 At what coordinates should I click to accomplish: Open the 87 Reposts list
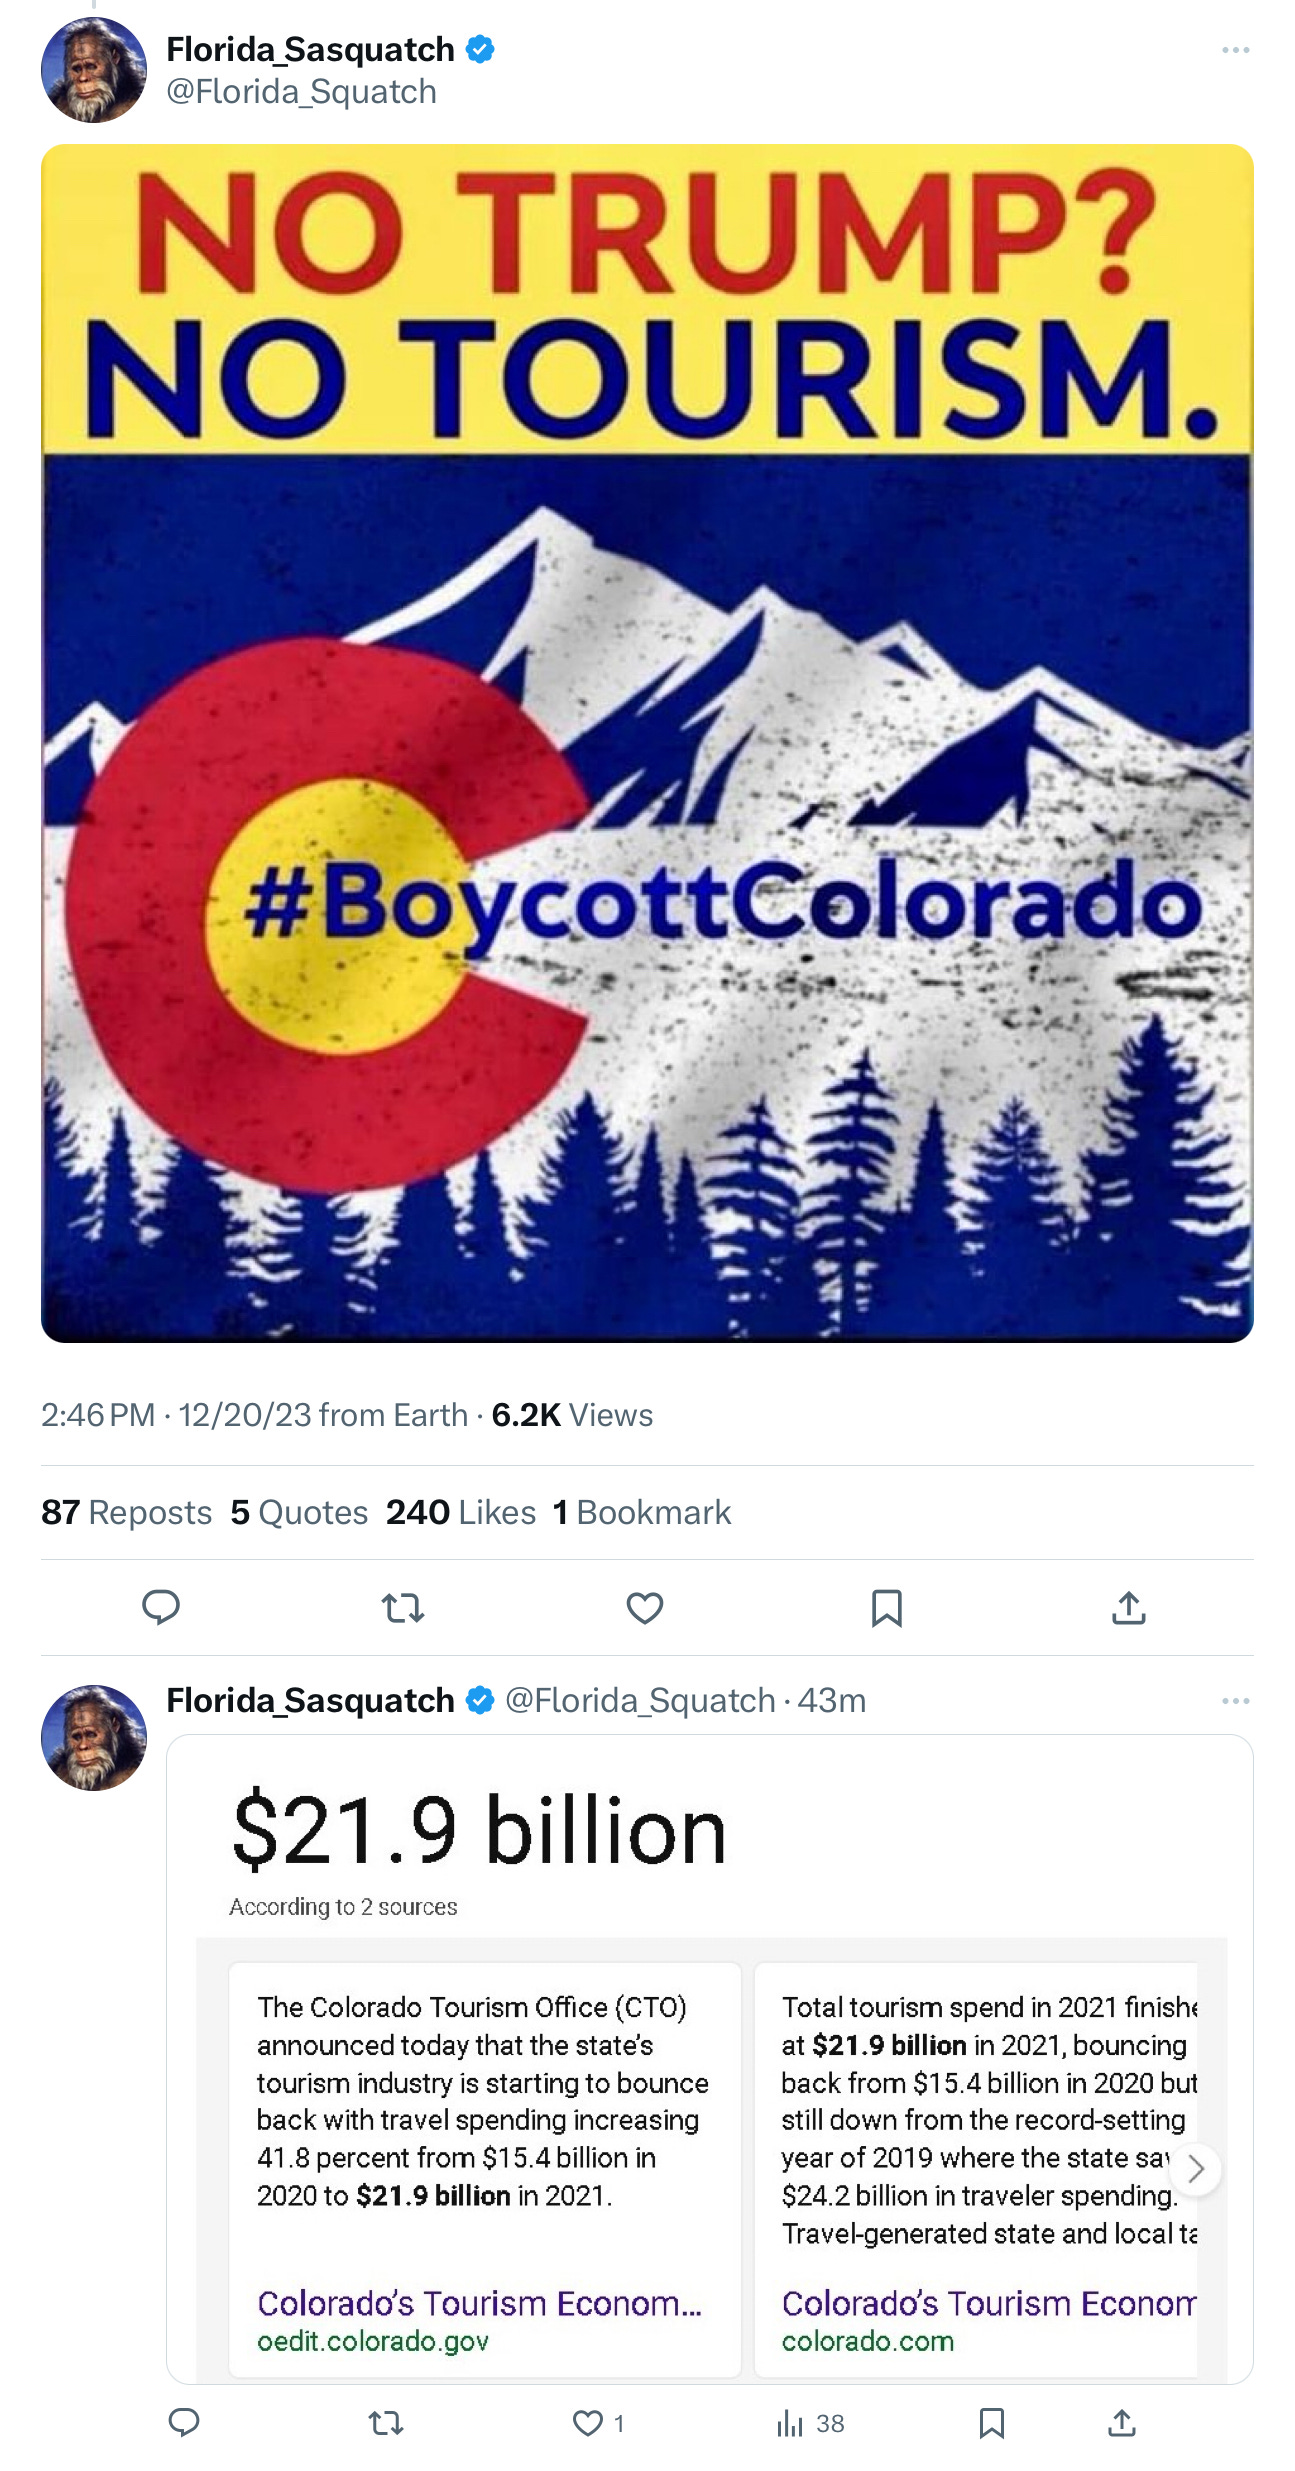coord(126,1512)
